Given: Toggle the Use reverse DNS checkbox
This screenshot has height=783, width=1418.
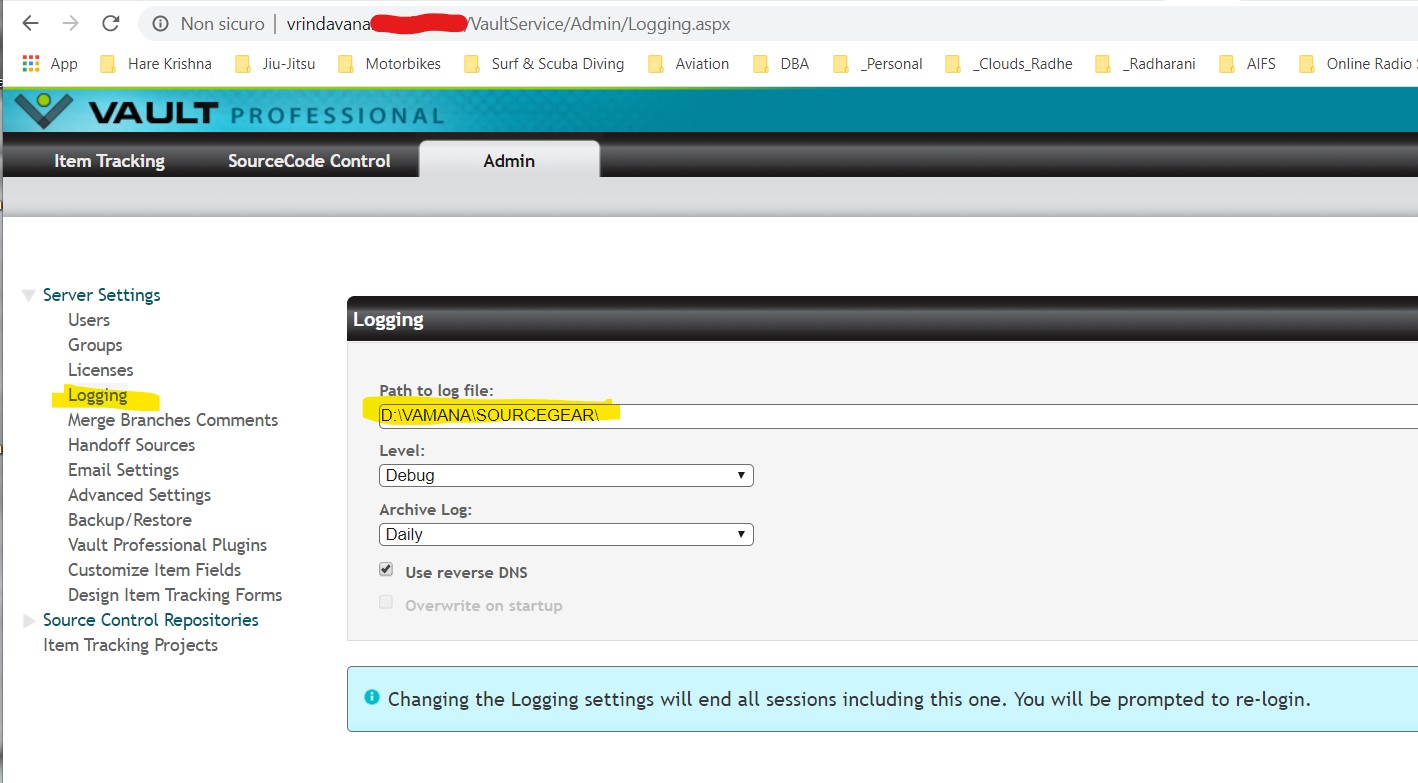Looking at the screenshot, I should click(x=386, y=570).
